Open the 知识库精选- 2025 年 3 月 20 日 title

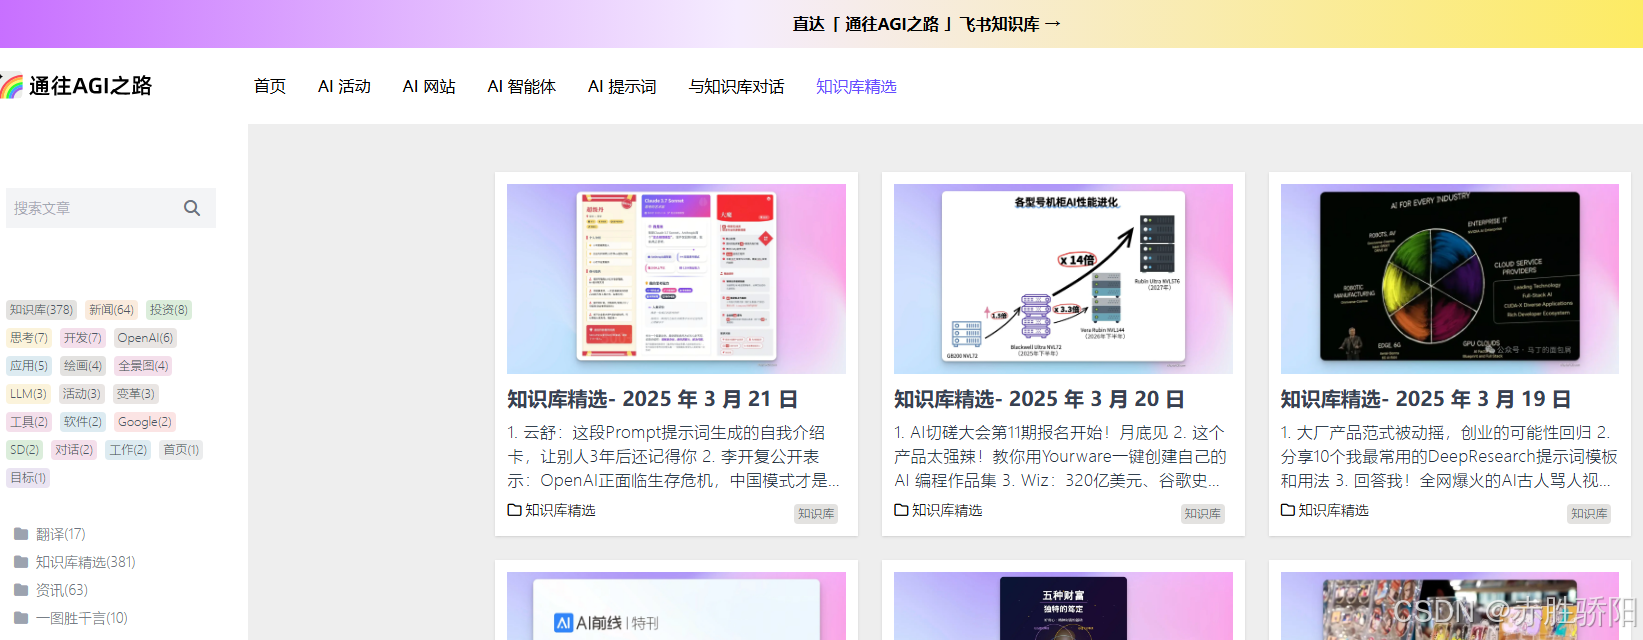tap(1039, 399)
